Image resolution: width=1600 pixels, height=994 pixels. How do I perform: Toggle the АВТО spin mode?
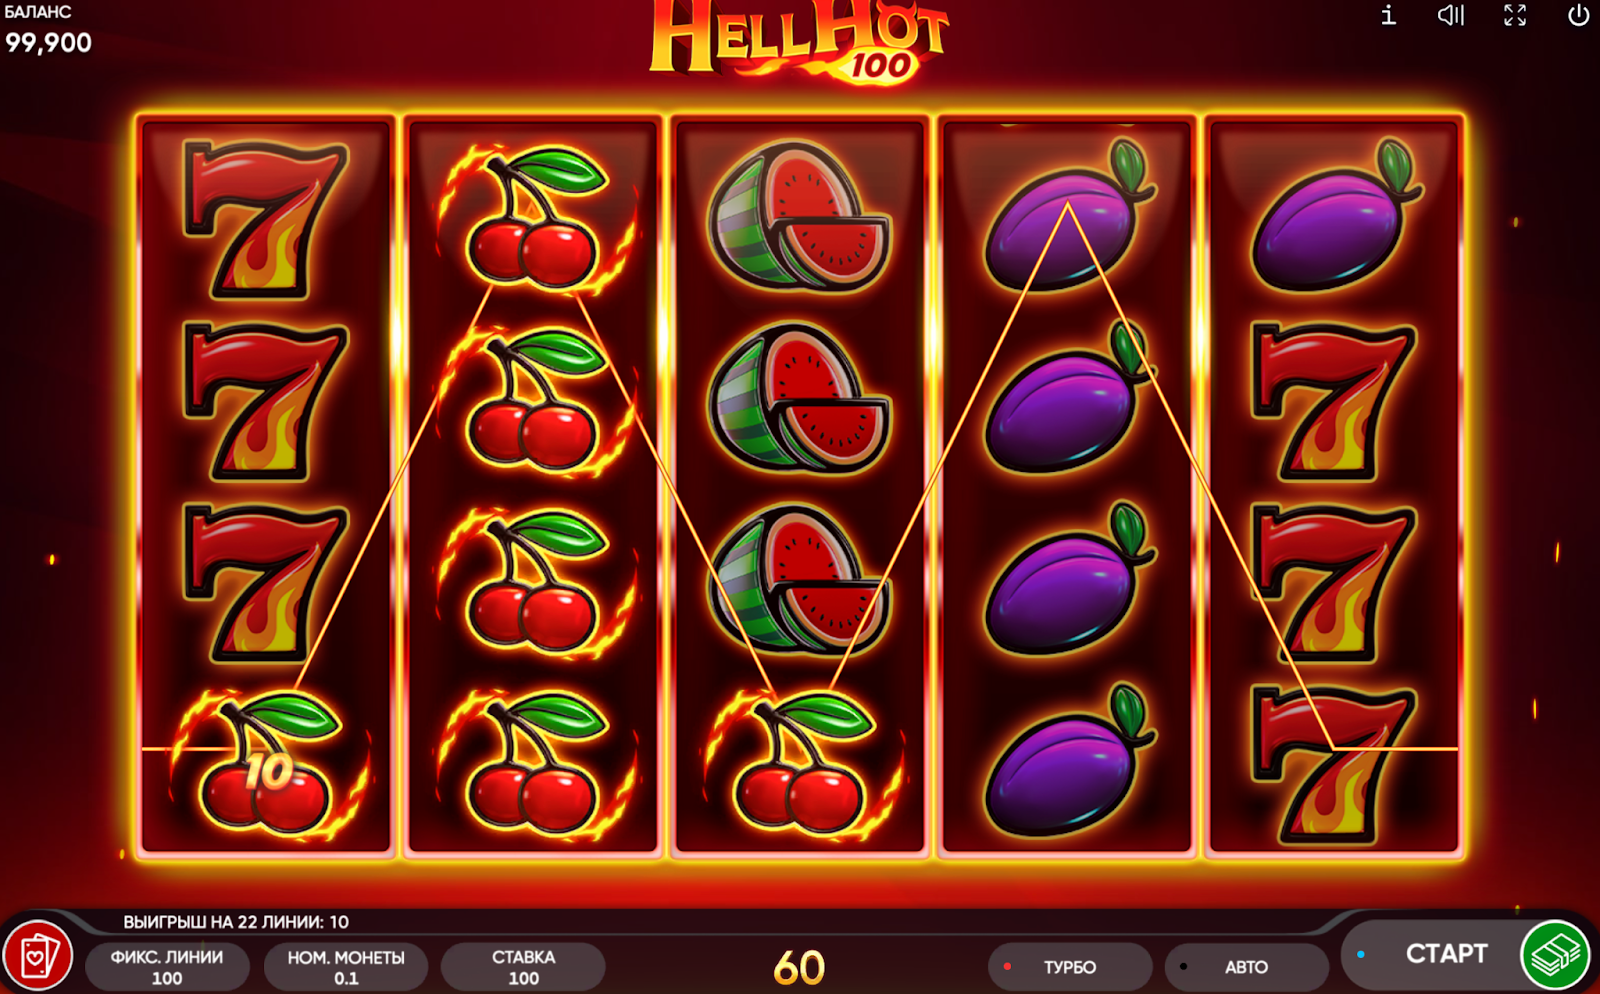pos(1246,967)
